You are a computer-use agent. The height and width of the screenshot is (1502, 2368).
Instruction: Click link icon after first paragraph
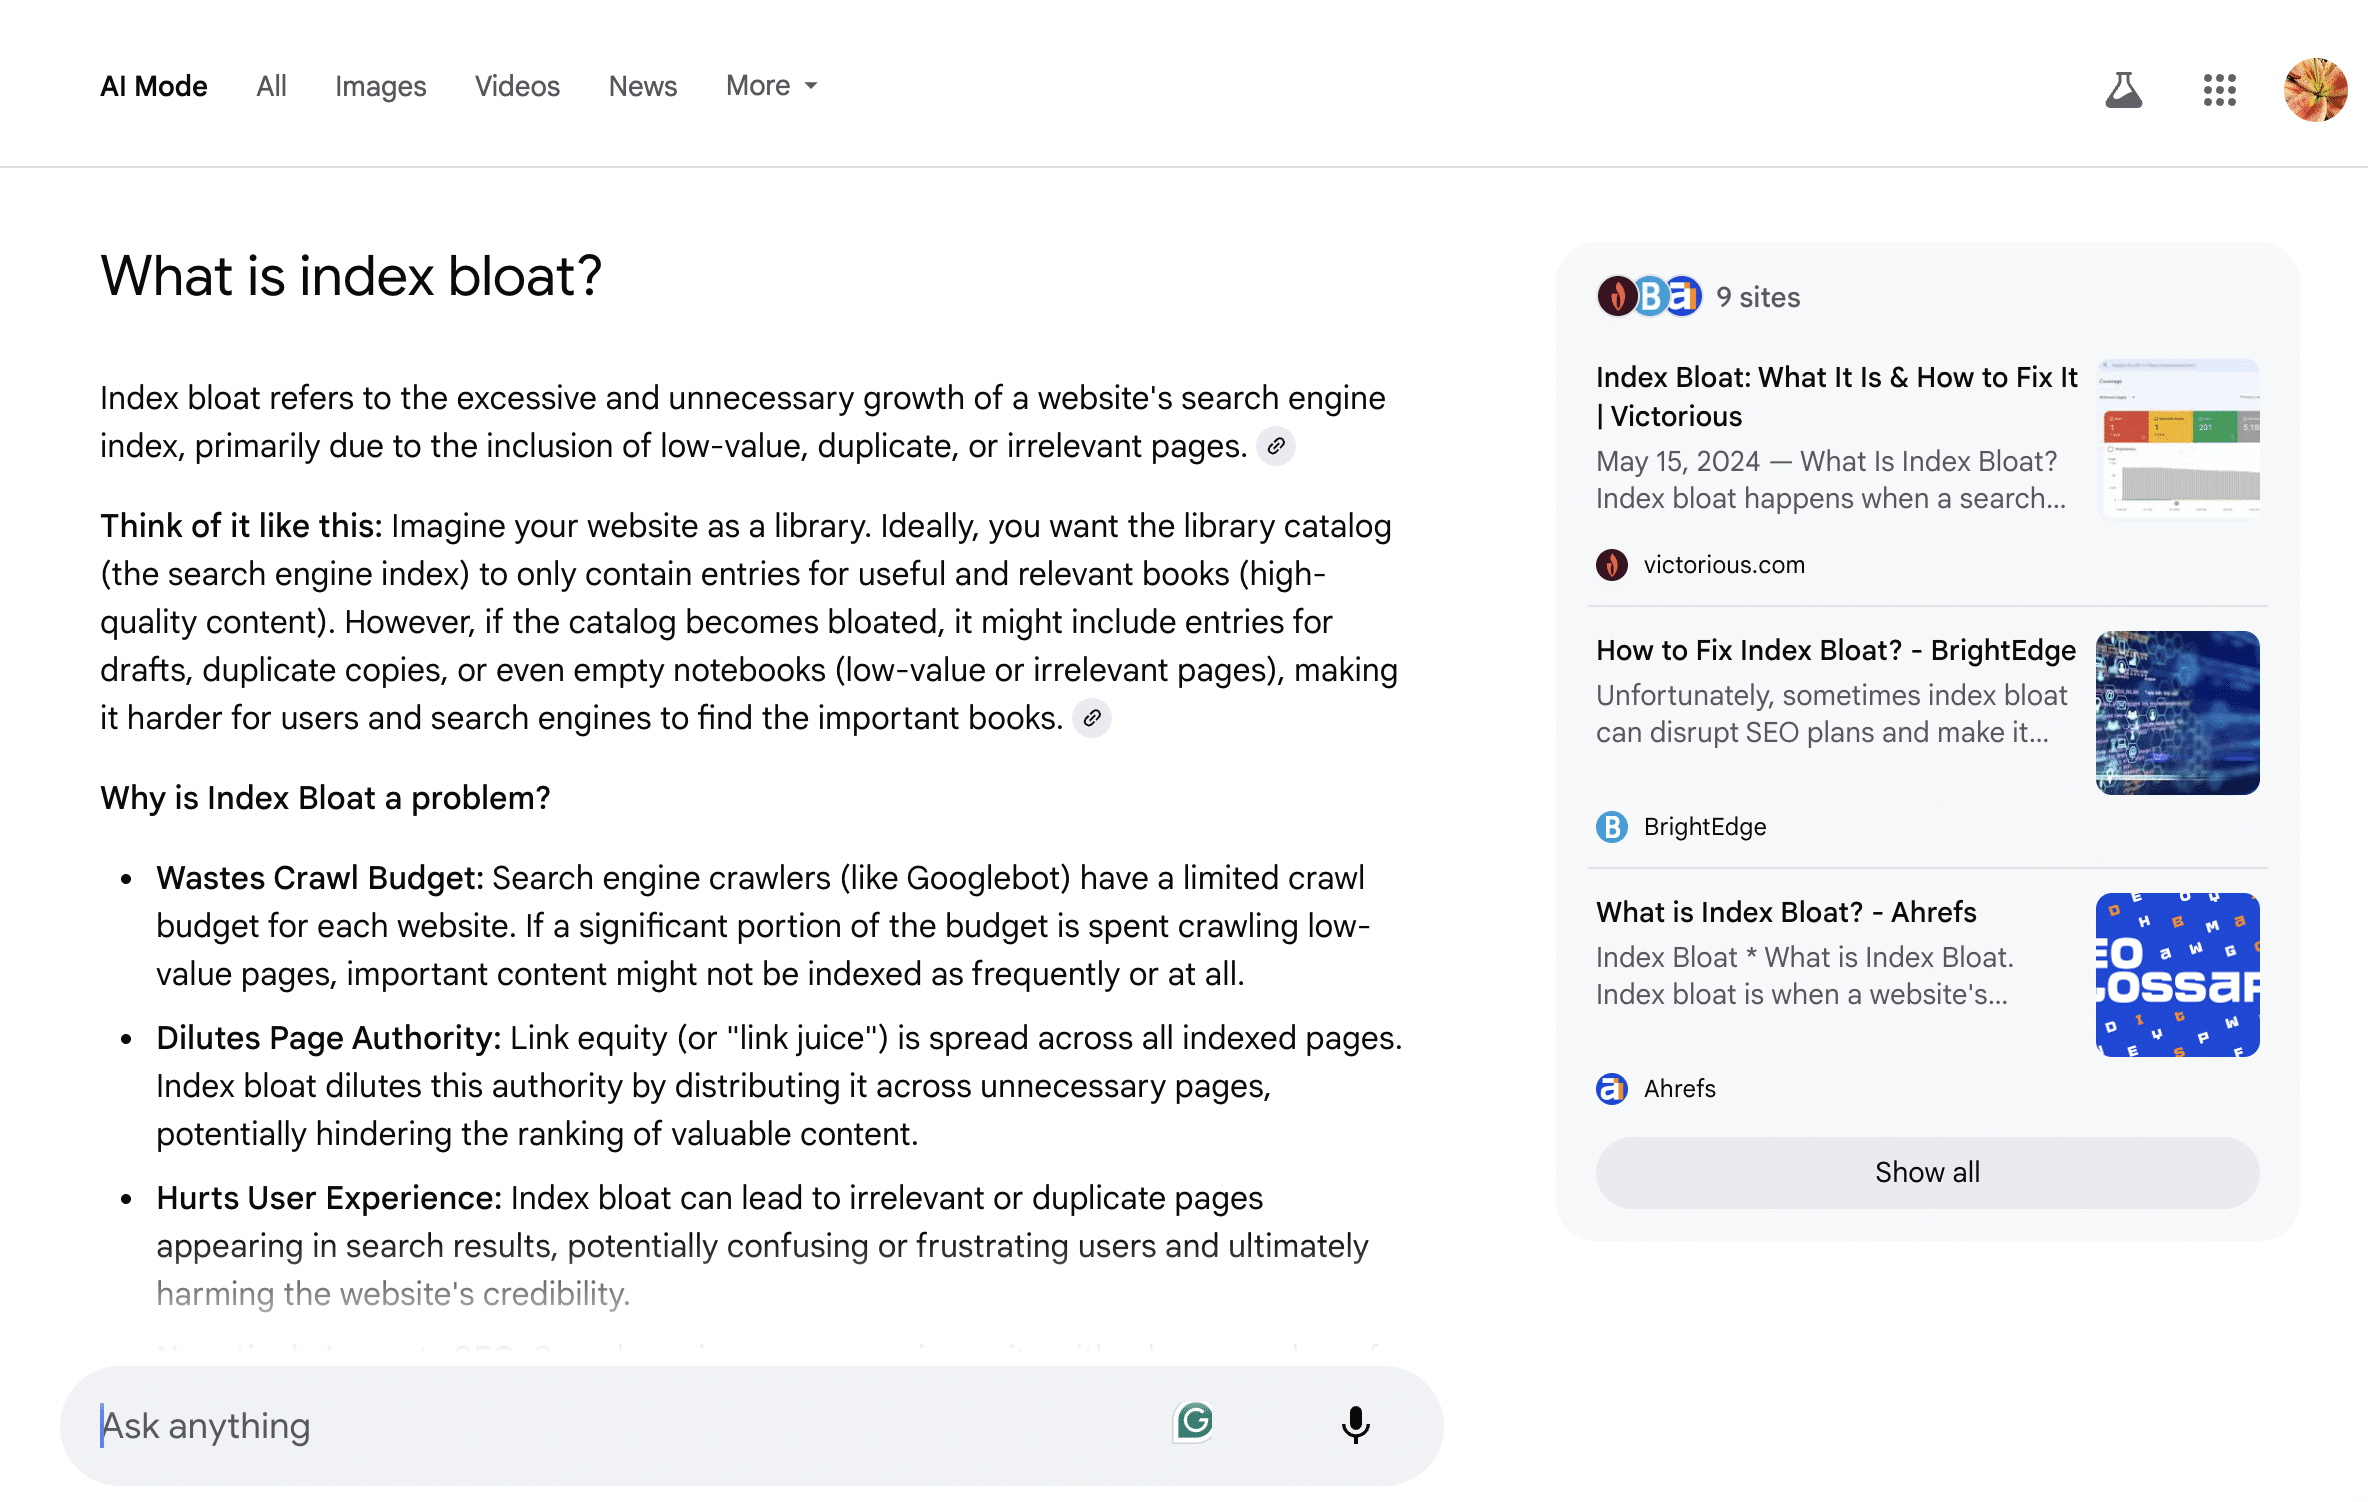[1276, 446]
